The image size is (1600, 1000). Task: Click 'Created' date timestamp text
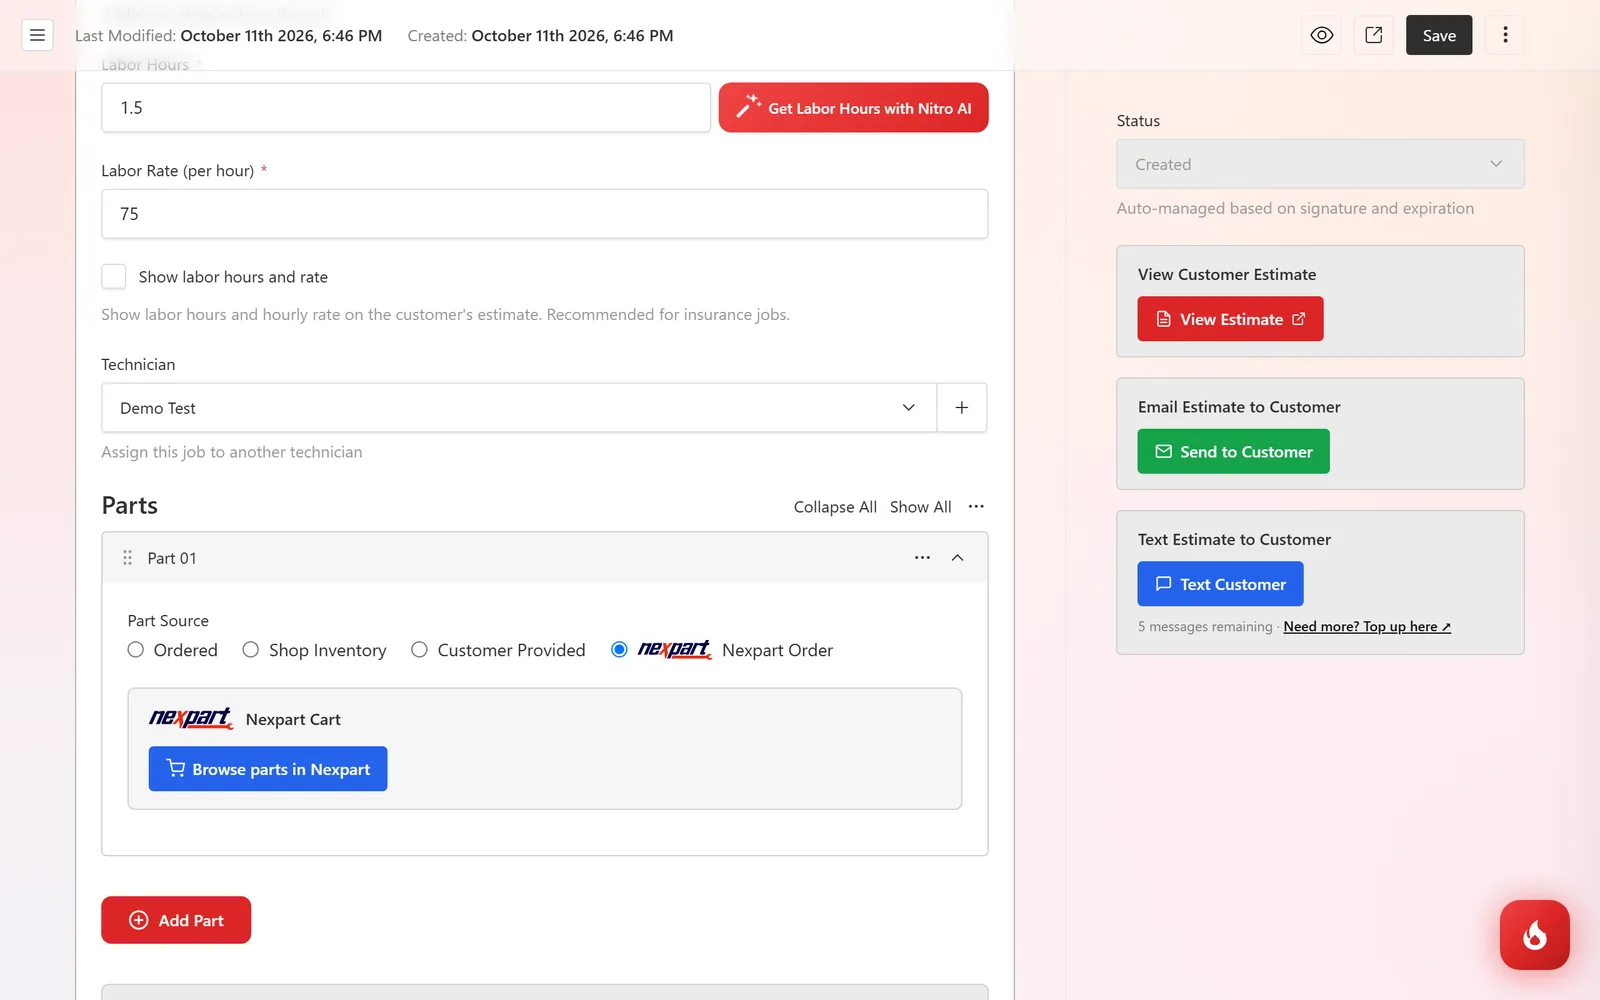point(541,36)
